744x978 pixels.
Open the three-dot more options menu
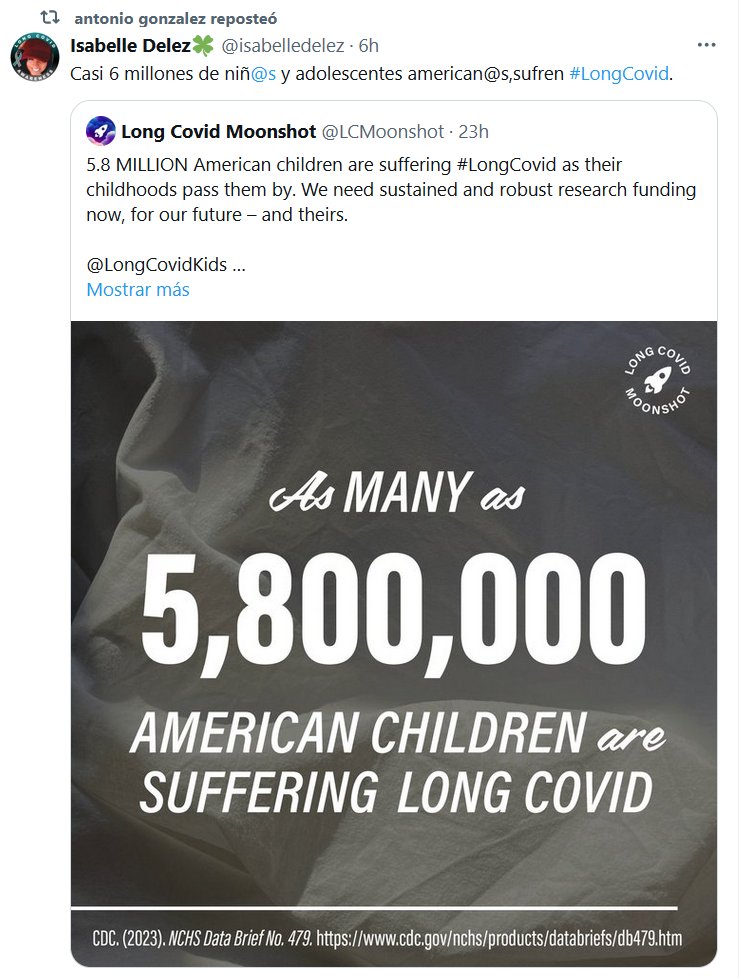click(706, 46)
